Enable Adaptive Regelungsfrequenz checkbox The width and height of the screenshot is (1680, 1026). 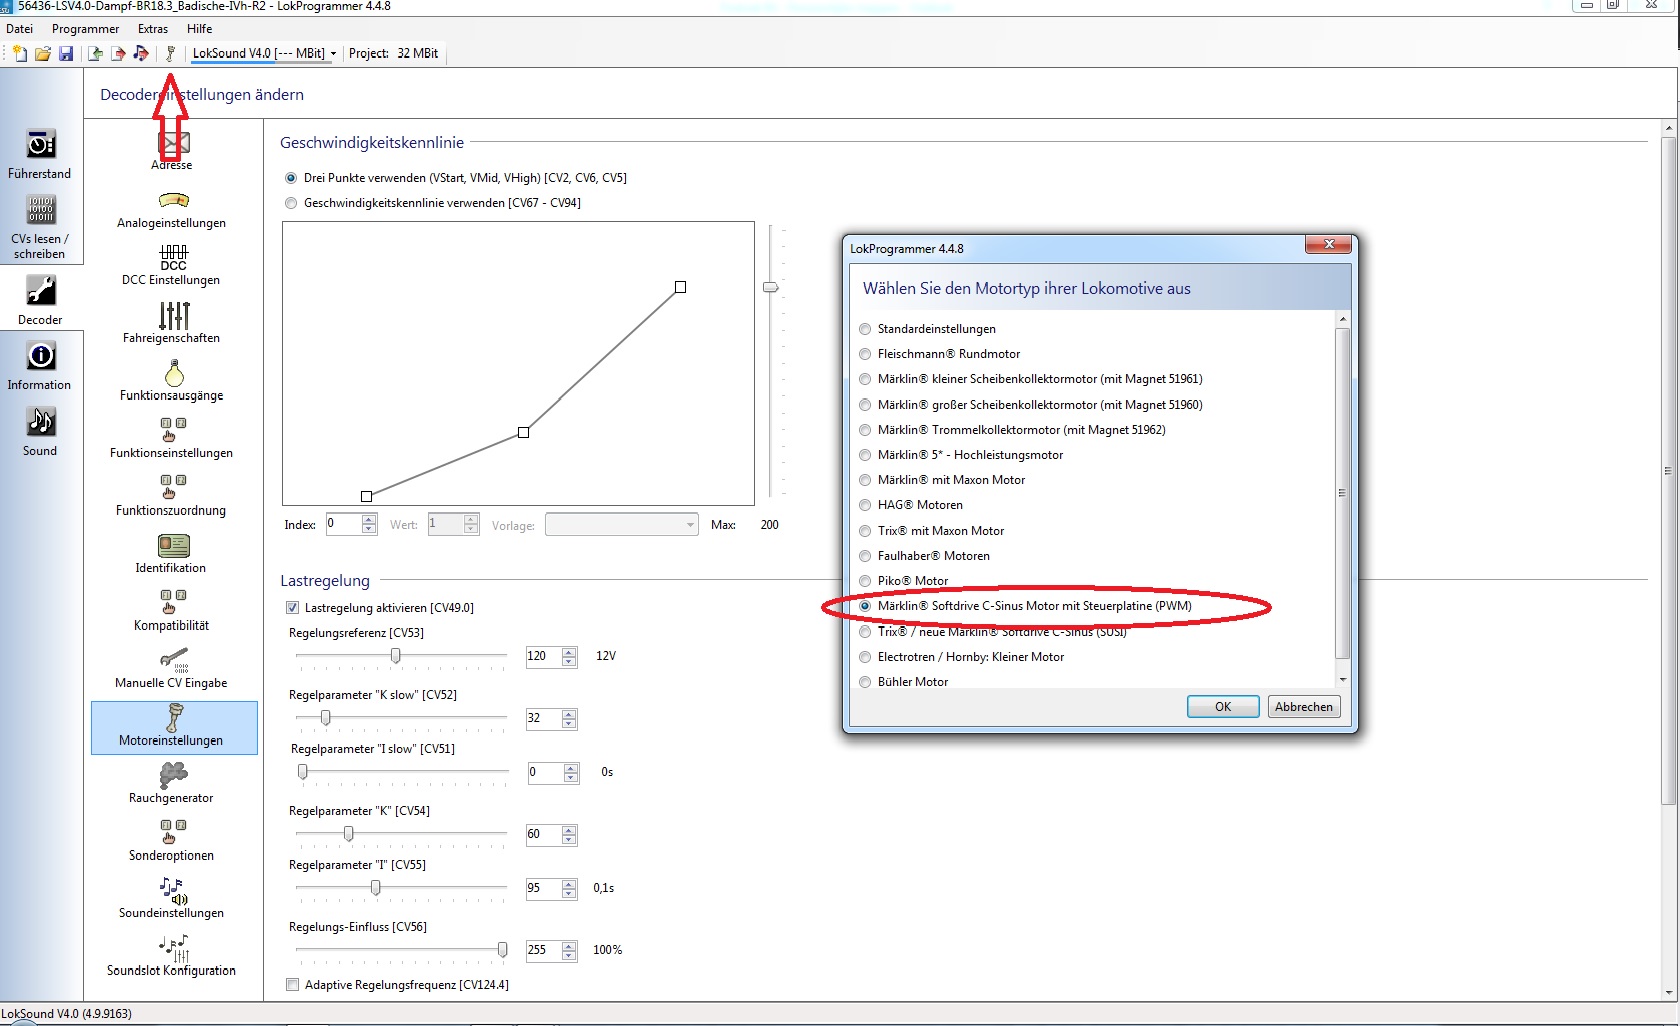(x=293, y=985)
